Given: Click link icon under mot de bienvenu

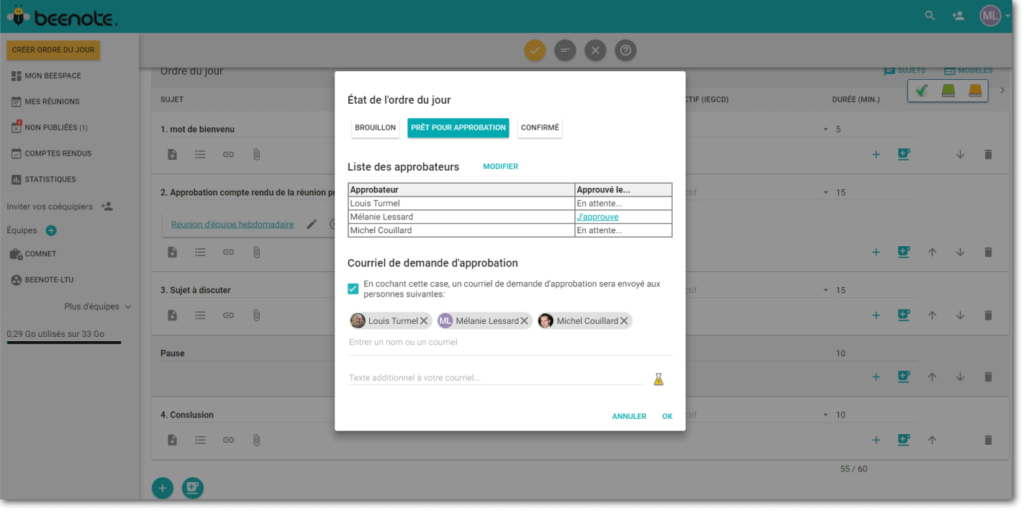Looking at the screenshot, I should (x=228, y=155).
